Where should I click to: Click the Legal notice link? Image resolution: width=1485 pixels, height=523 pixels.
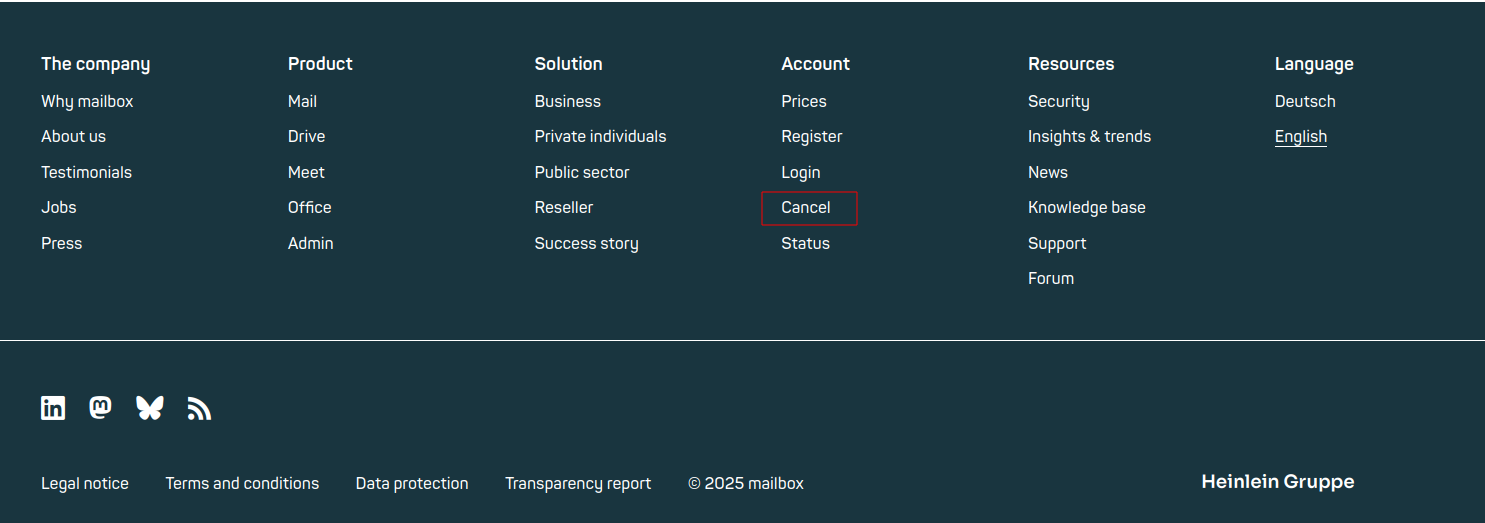pyautogui.click(x=85, y=484)
